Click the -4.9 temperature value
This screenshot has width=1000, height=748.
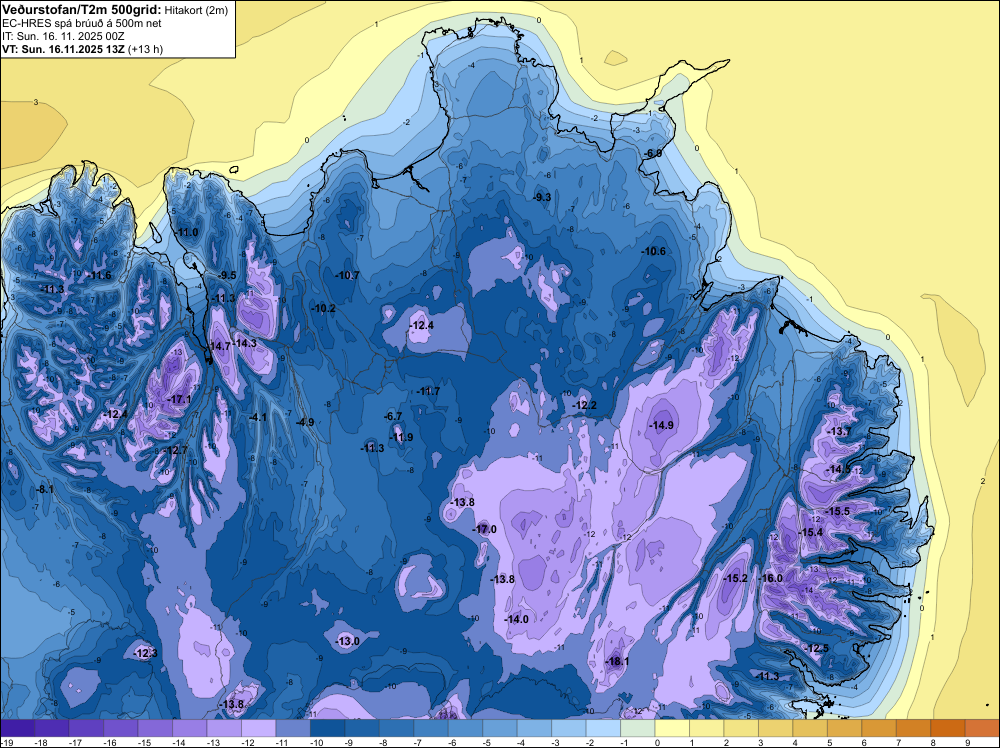pos(305,422)
